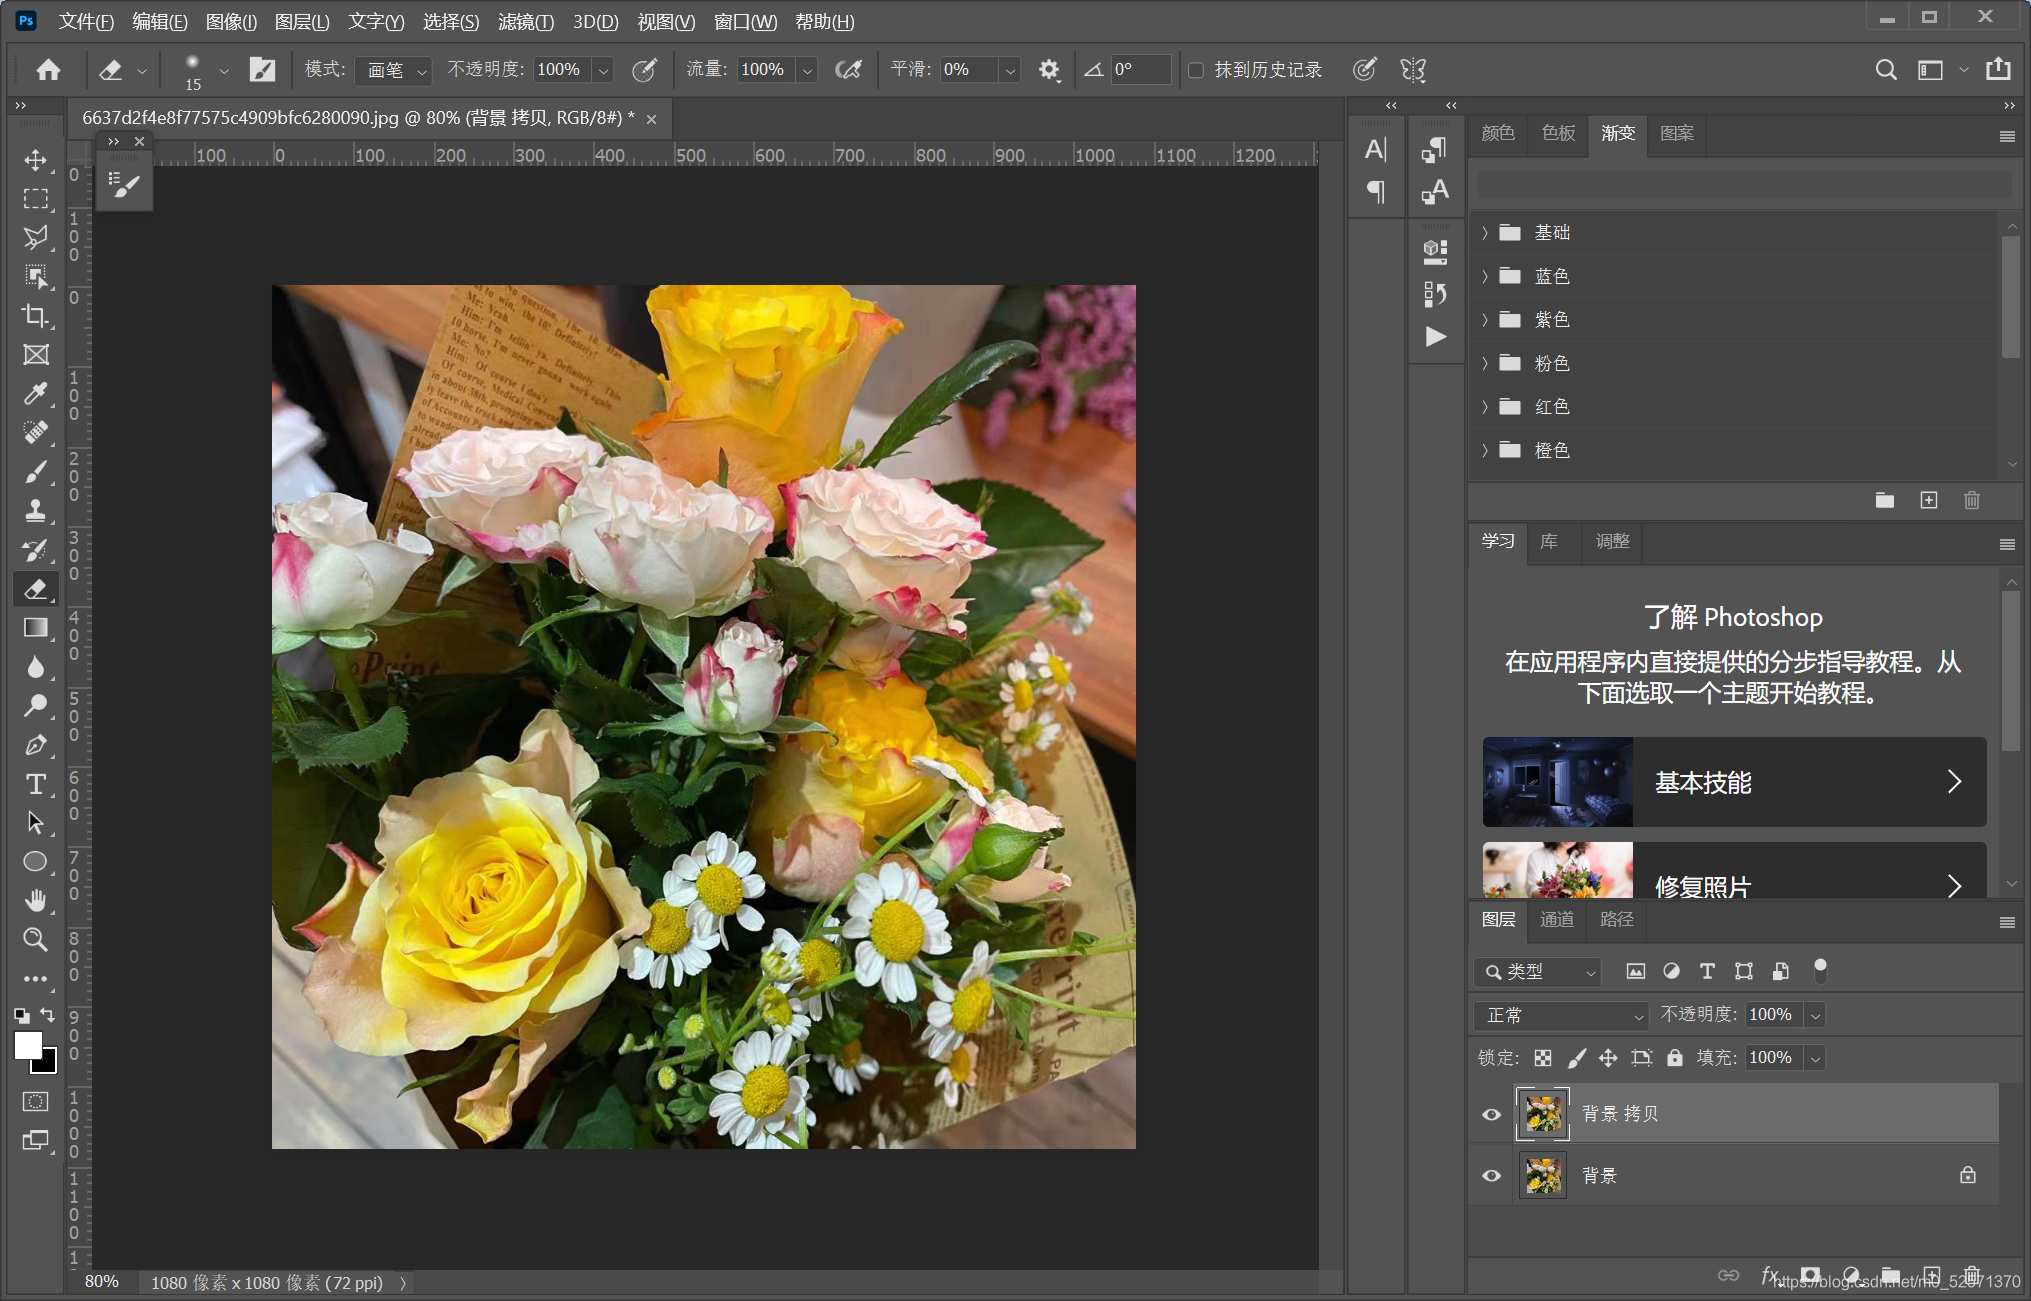The height and width of the screenshot is (1301, 2031).
Task: Open the eraser 模式 dropdown
Action: pyautogui.click(x=393, y=70)
